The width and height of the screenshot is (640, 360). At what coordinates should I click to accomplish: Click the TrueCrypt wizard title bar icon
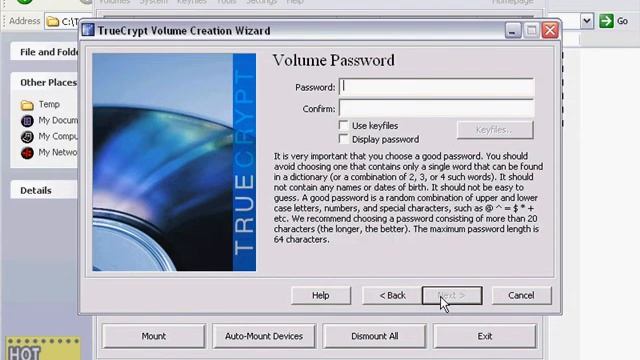[x=88, y=30]
